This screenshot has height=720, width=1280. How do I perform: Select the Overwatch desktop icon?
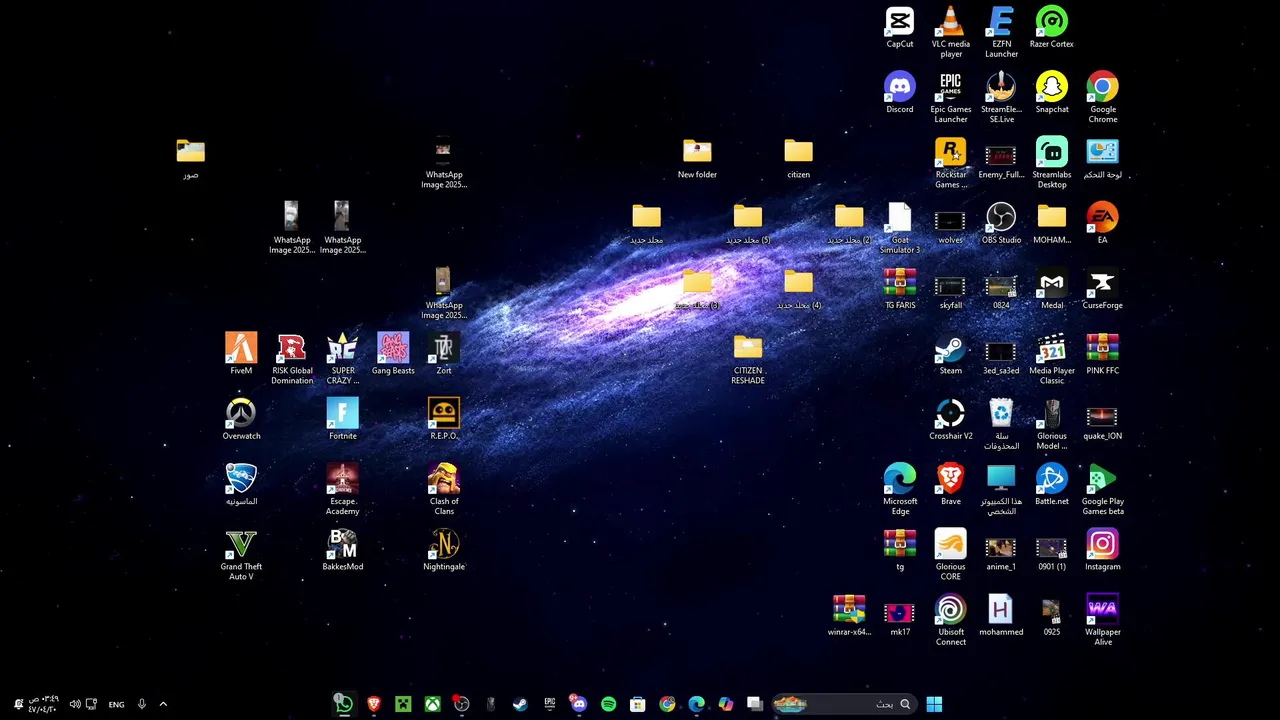coord(241,419)
